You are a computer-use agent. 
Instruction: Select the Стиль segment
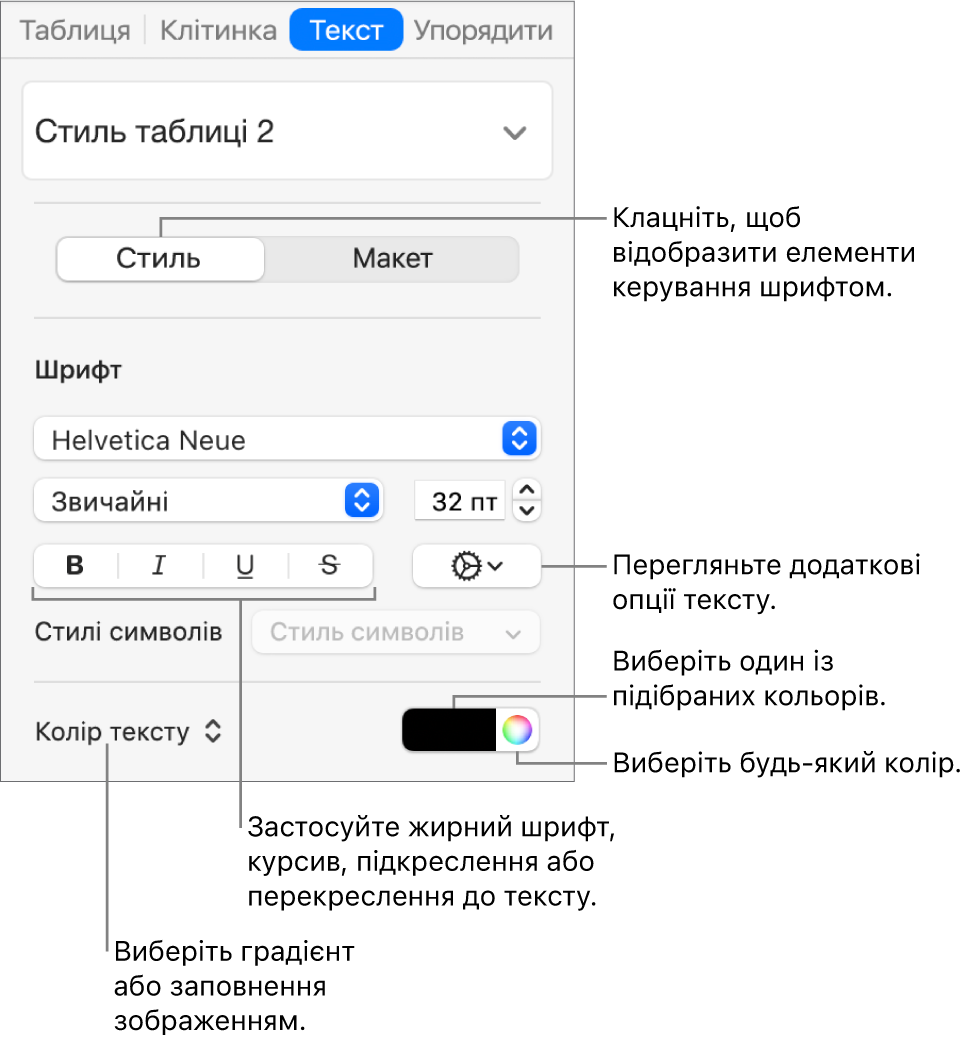pyautogui.click(x=160, y=259)
